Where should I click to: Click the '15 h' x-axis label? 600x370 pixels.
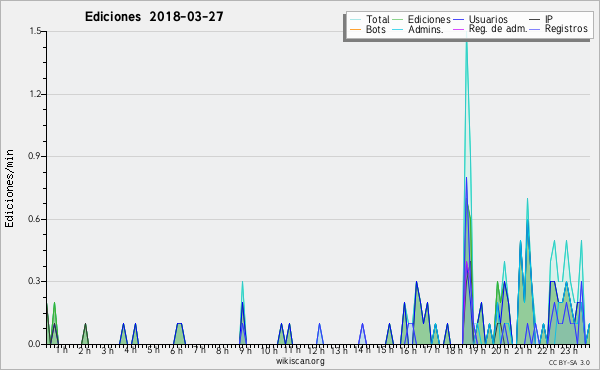point(385,350)
